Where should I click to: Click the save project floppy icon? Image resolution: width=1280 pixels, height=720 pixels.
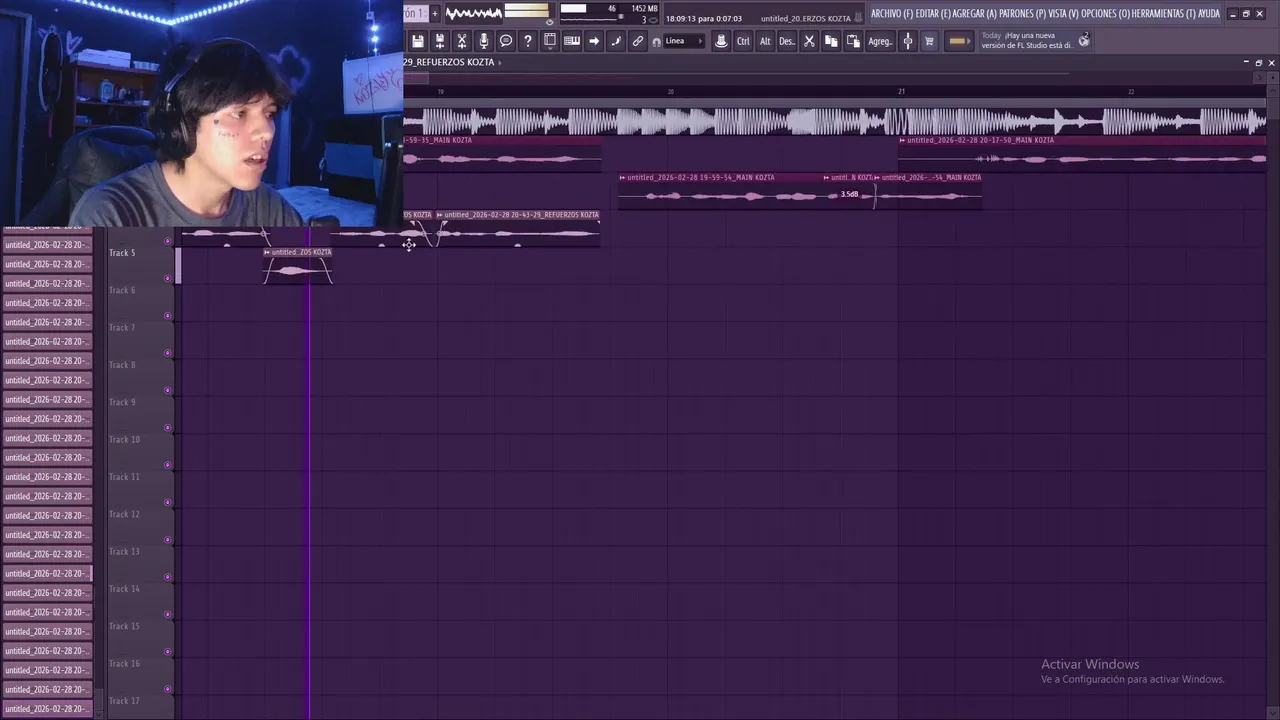tap(418, 41)
